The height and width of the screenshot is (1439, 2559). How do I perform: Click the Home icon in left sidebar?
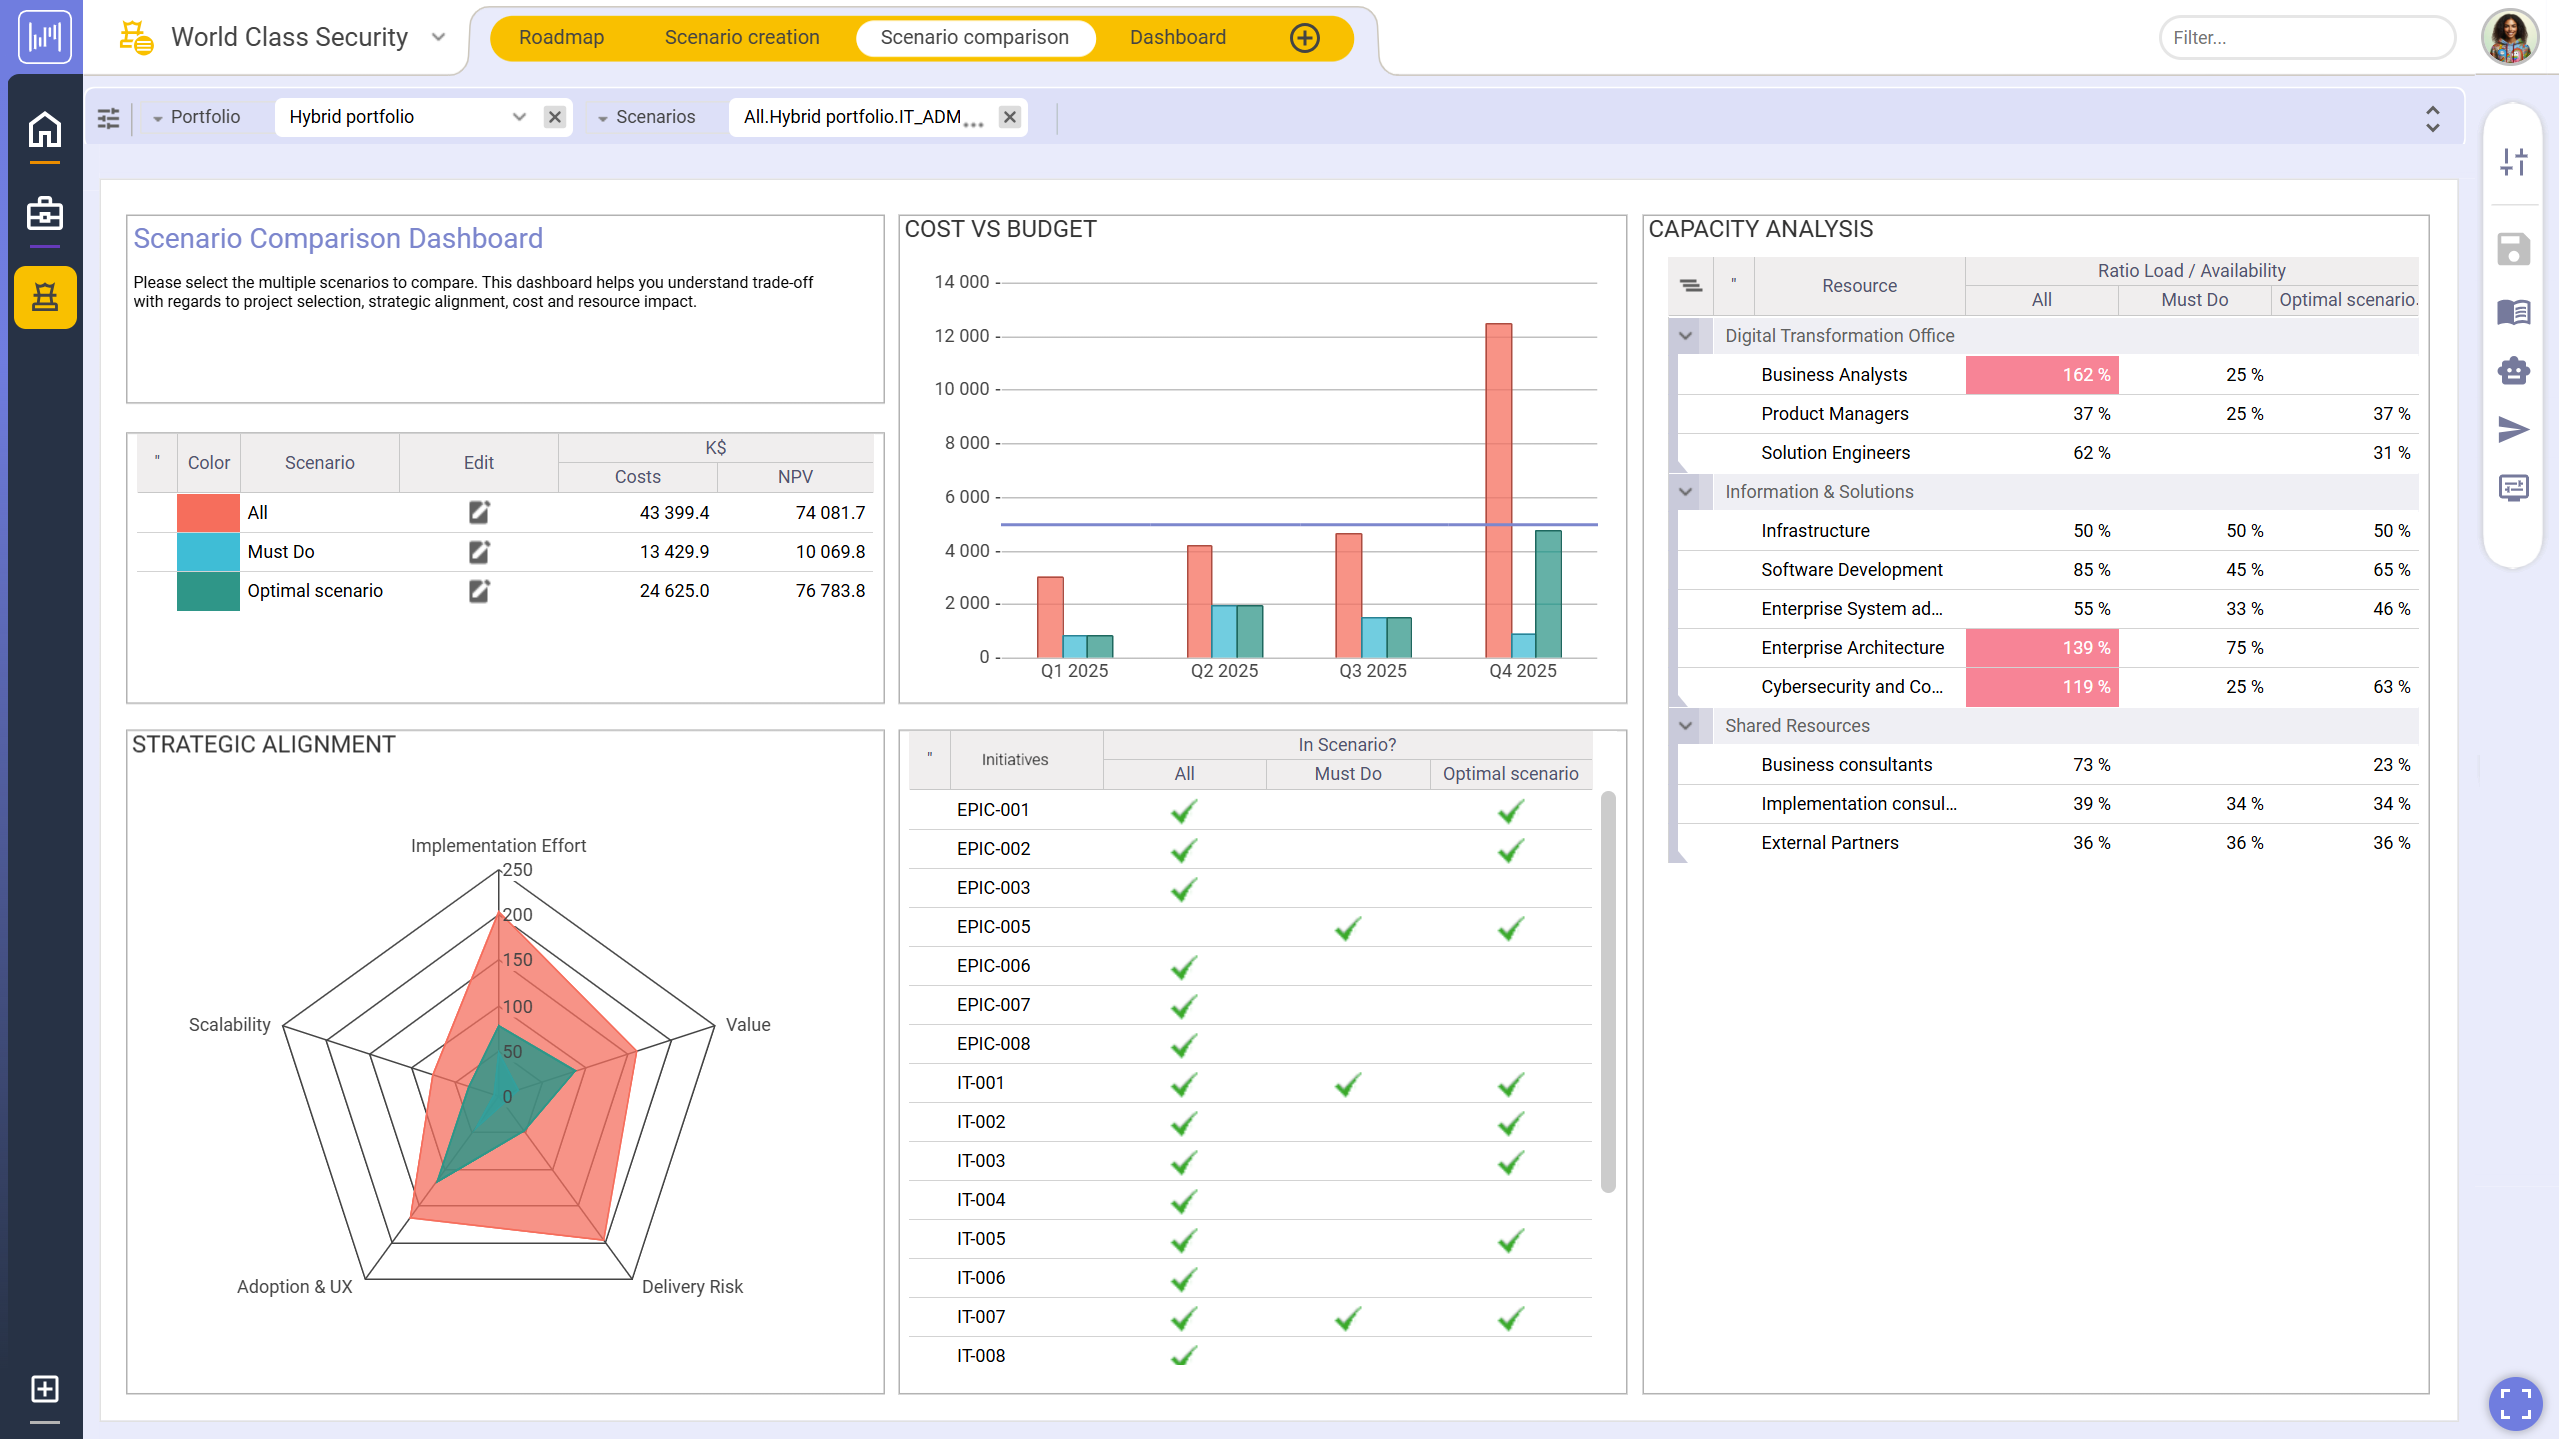(x=44, y=131)
